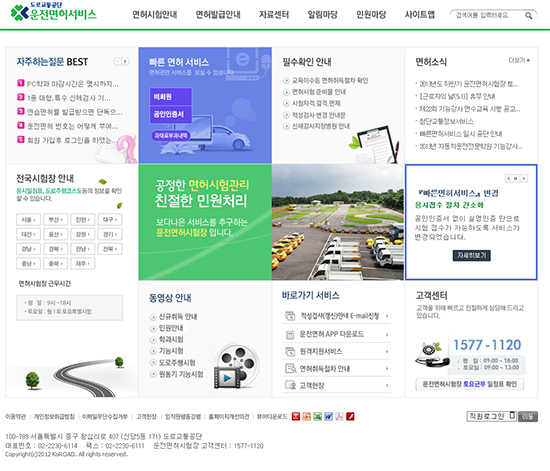Click the 자세히보기 button
This screenshot has width=550, height=471.
pyautogui.click(x=471, y=255)
